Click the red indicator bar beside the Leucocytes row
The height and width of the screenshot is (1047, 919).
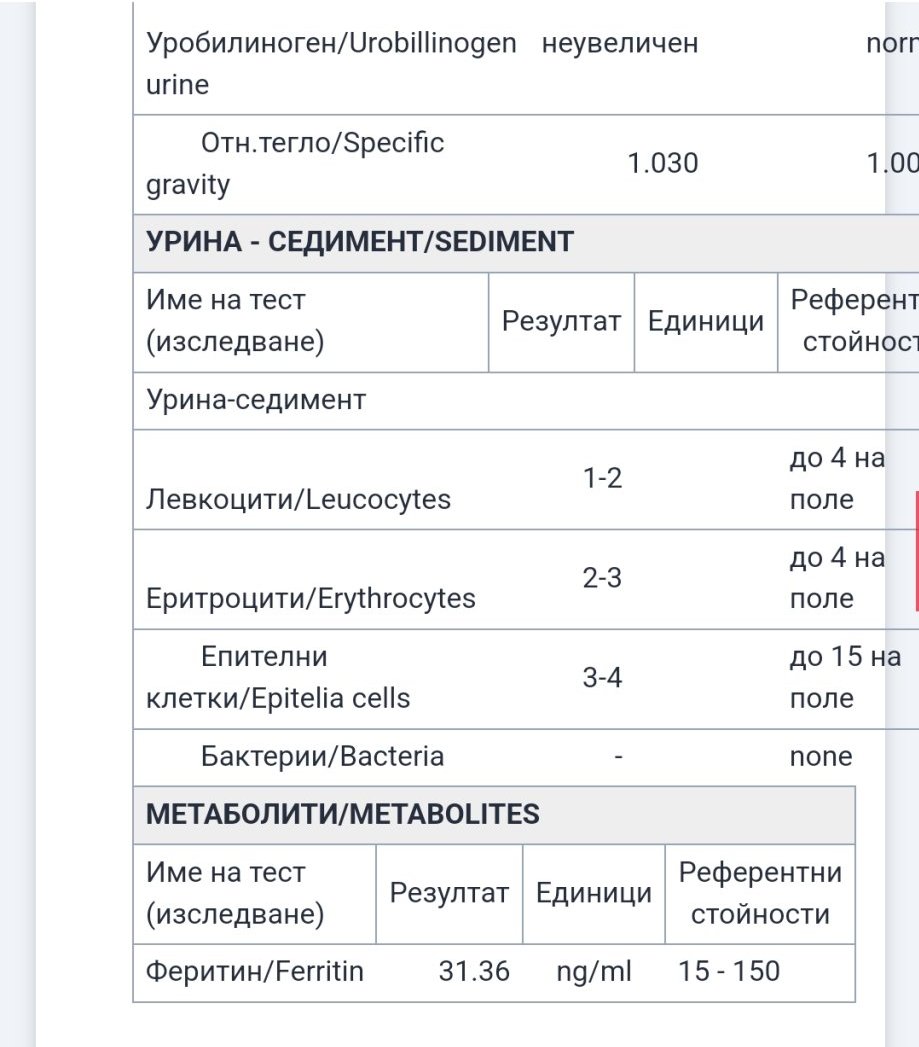(x=917, y=551)
